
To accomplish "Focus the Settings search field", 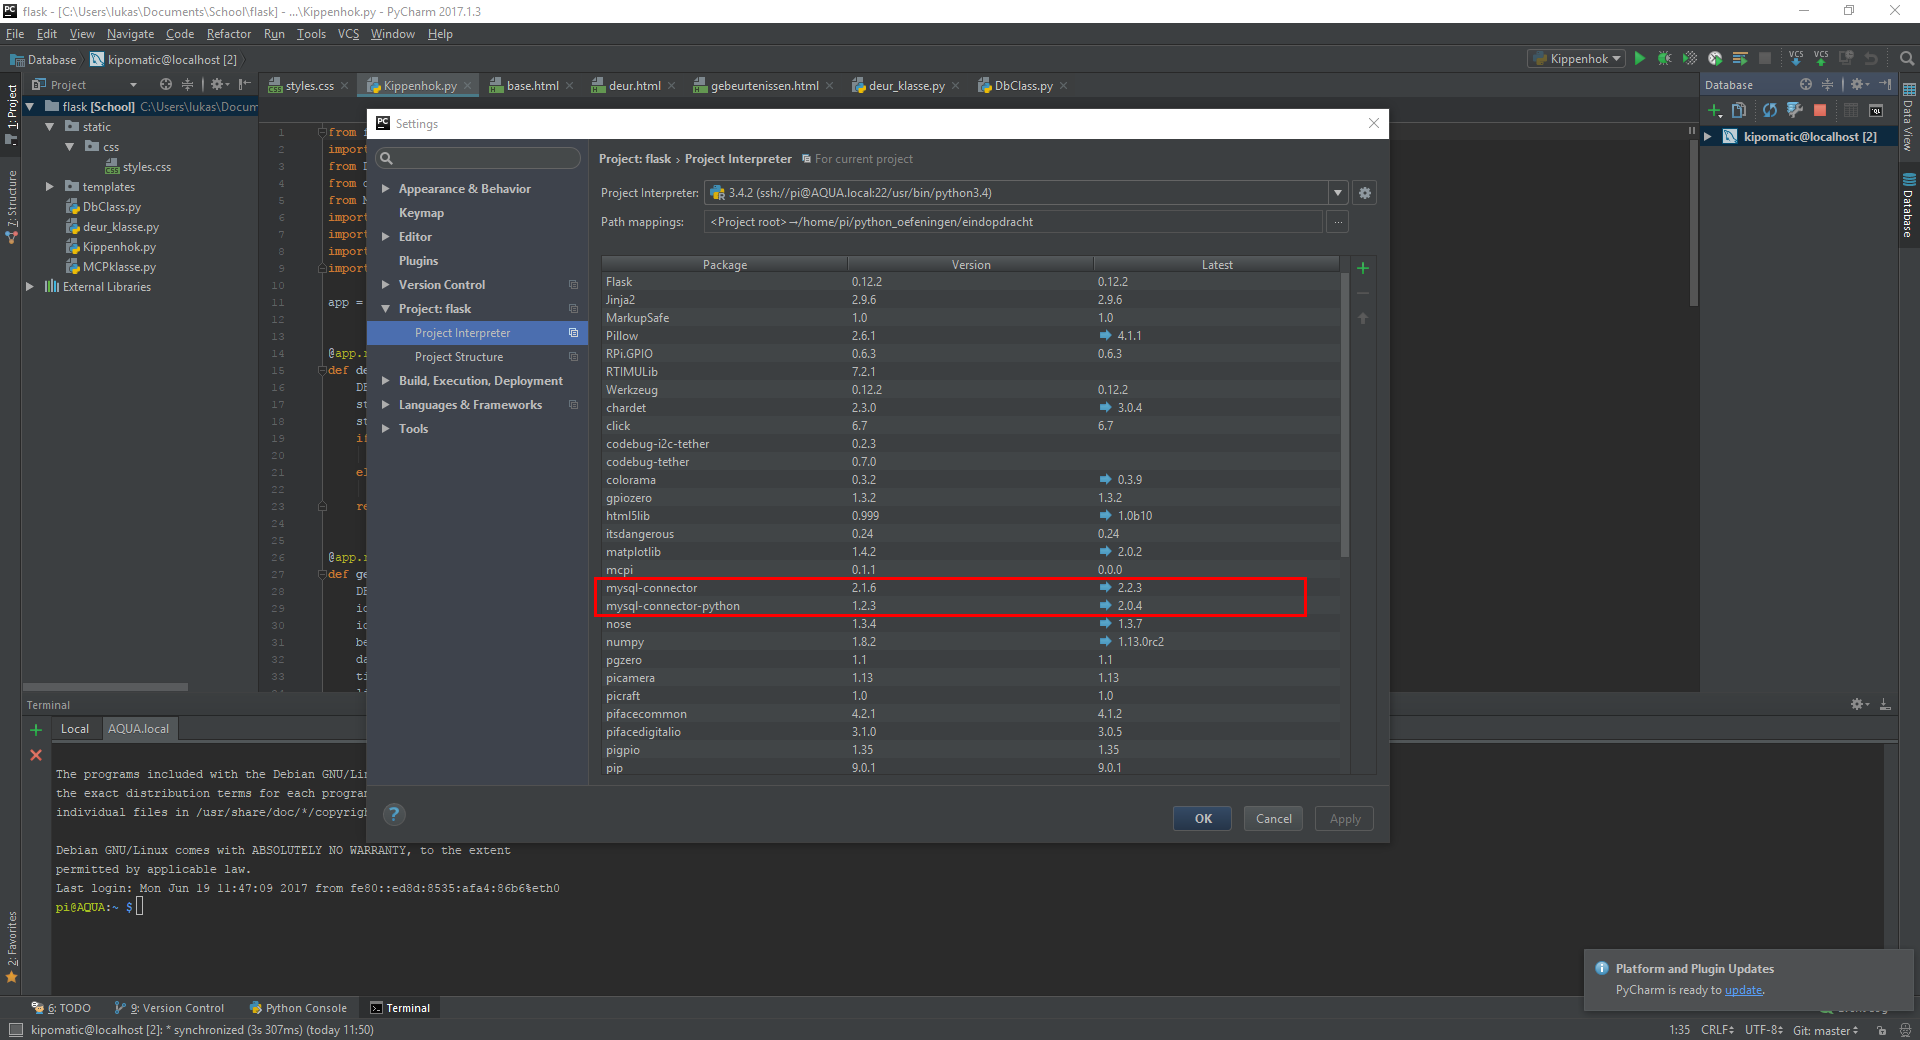I will (478, 158).
